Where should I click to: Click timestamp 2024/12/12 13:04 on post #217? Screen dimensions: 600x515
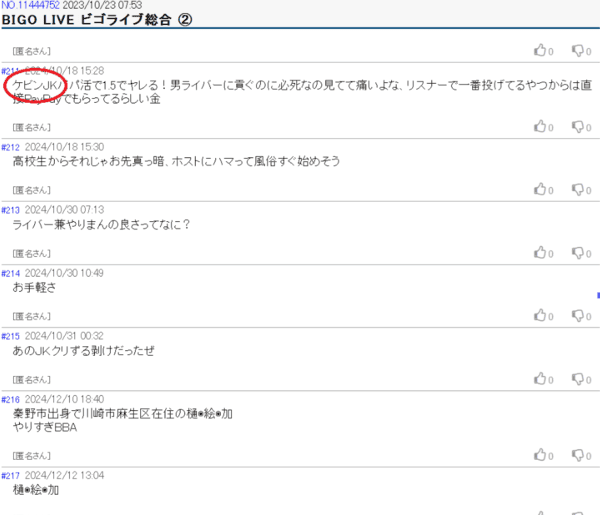pyautogui.click(x=64, y=475)
